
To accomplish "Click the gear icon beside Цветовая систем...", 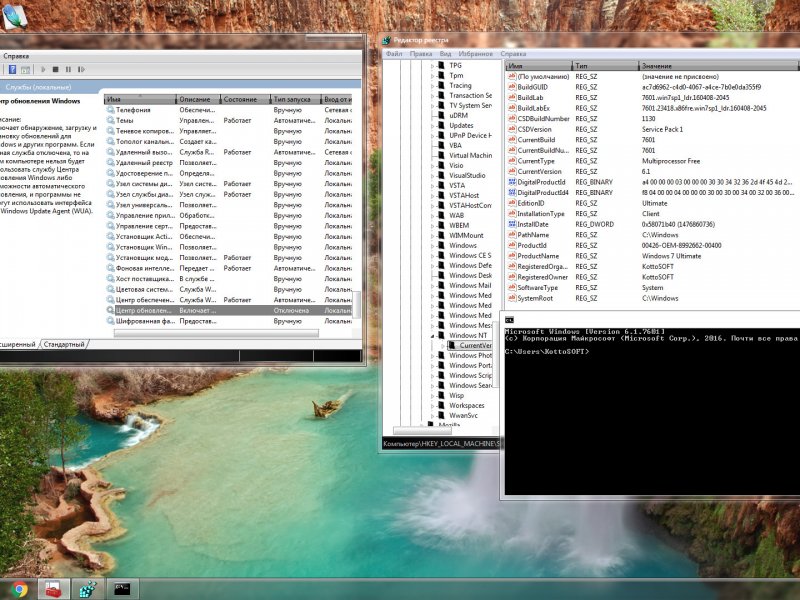I will pos(110,289).
